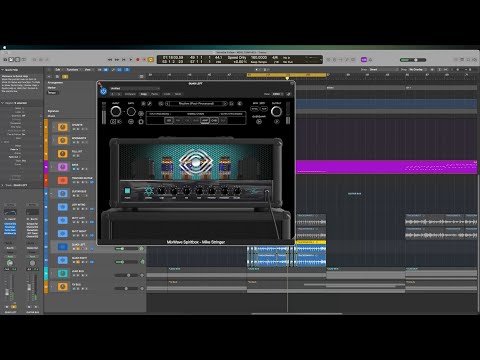480x360 pixels.
Task: Jump to project start button
Action: click(124, 60)
